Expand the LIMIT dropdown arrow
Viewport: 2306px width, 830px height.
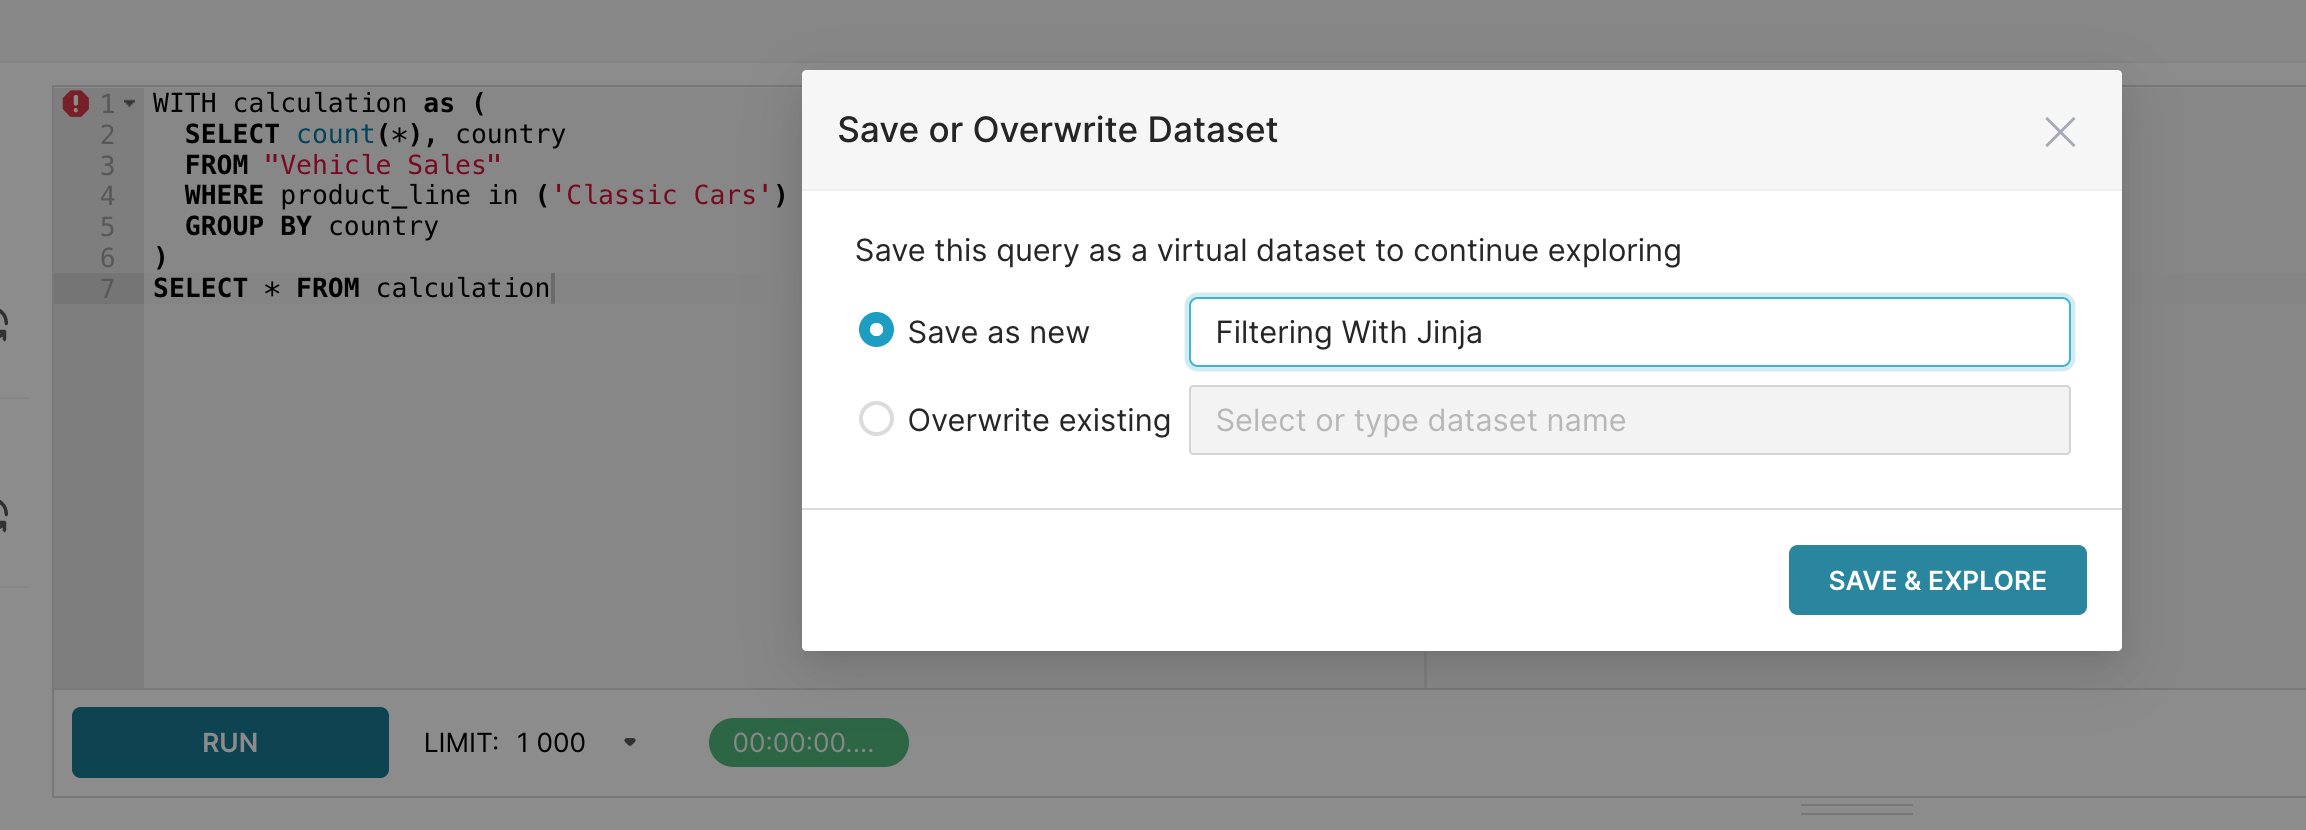pyautogui.click(x=630, y=742)
